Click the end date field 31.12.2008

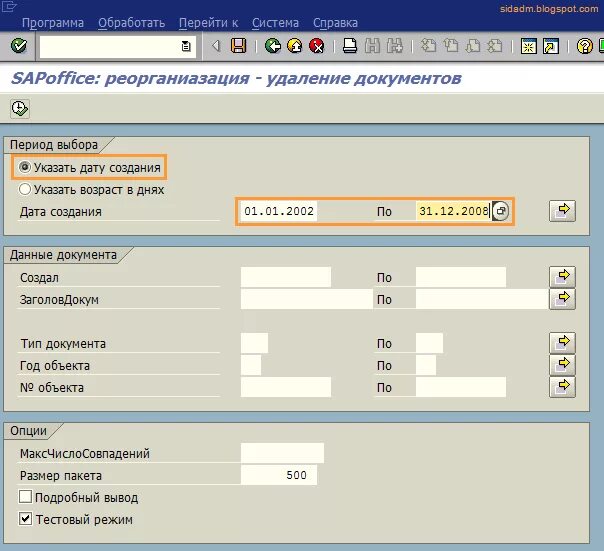pos(453,211)
